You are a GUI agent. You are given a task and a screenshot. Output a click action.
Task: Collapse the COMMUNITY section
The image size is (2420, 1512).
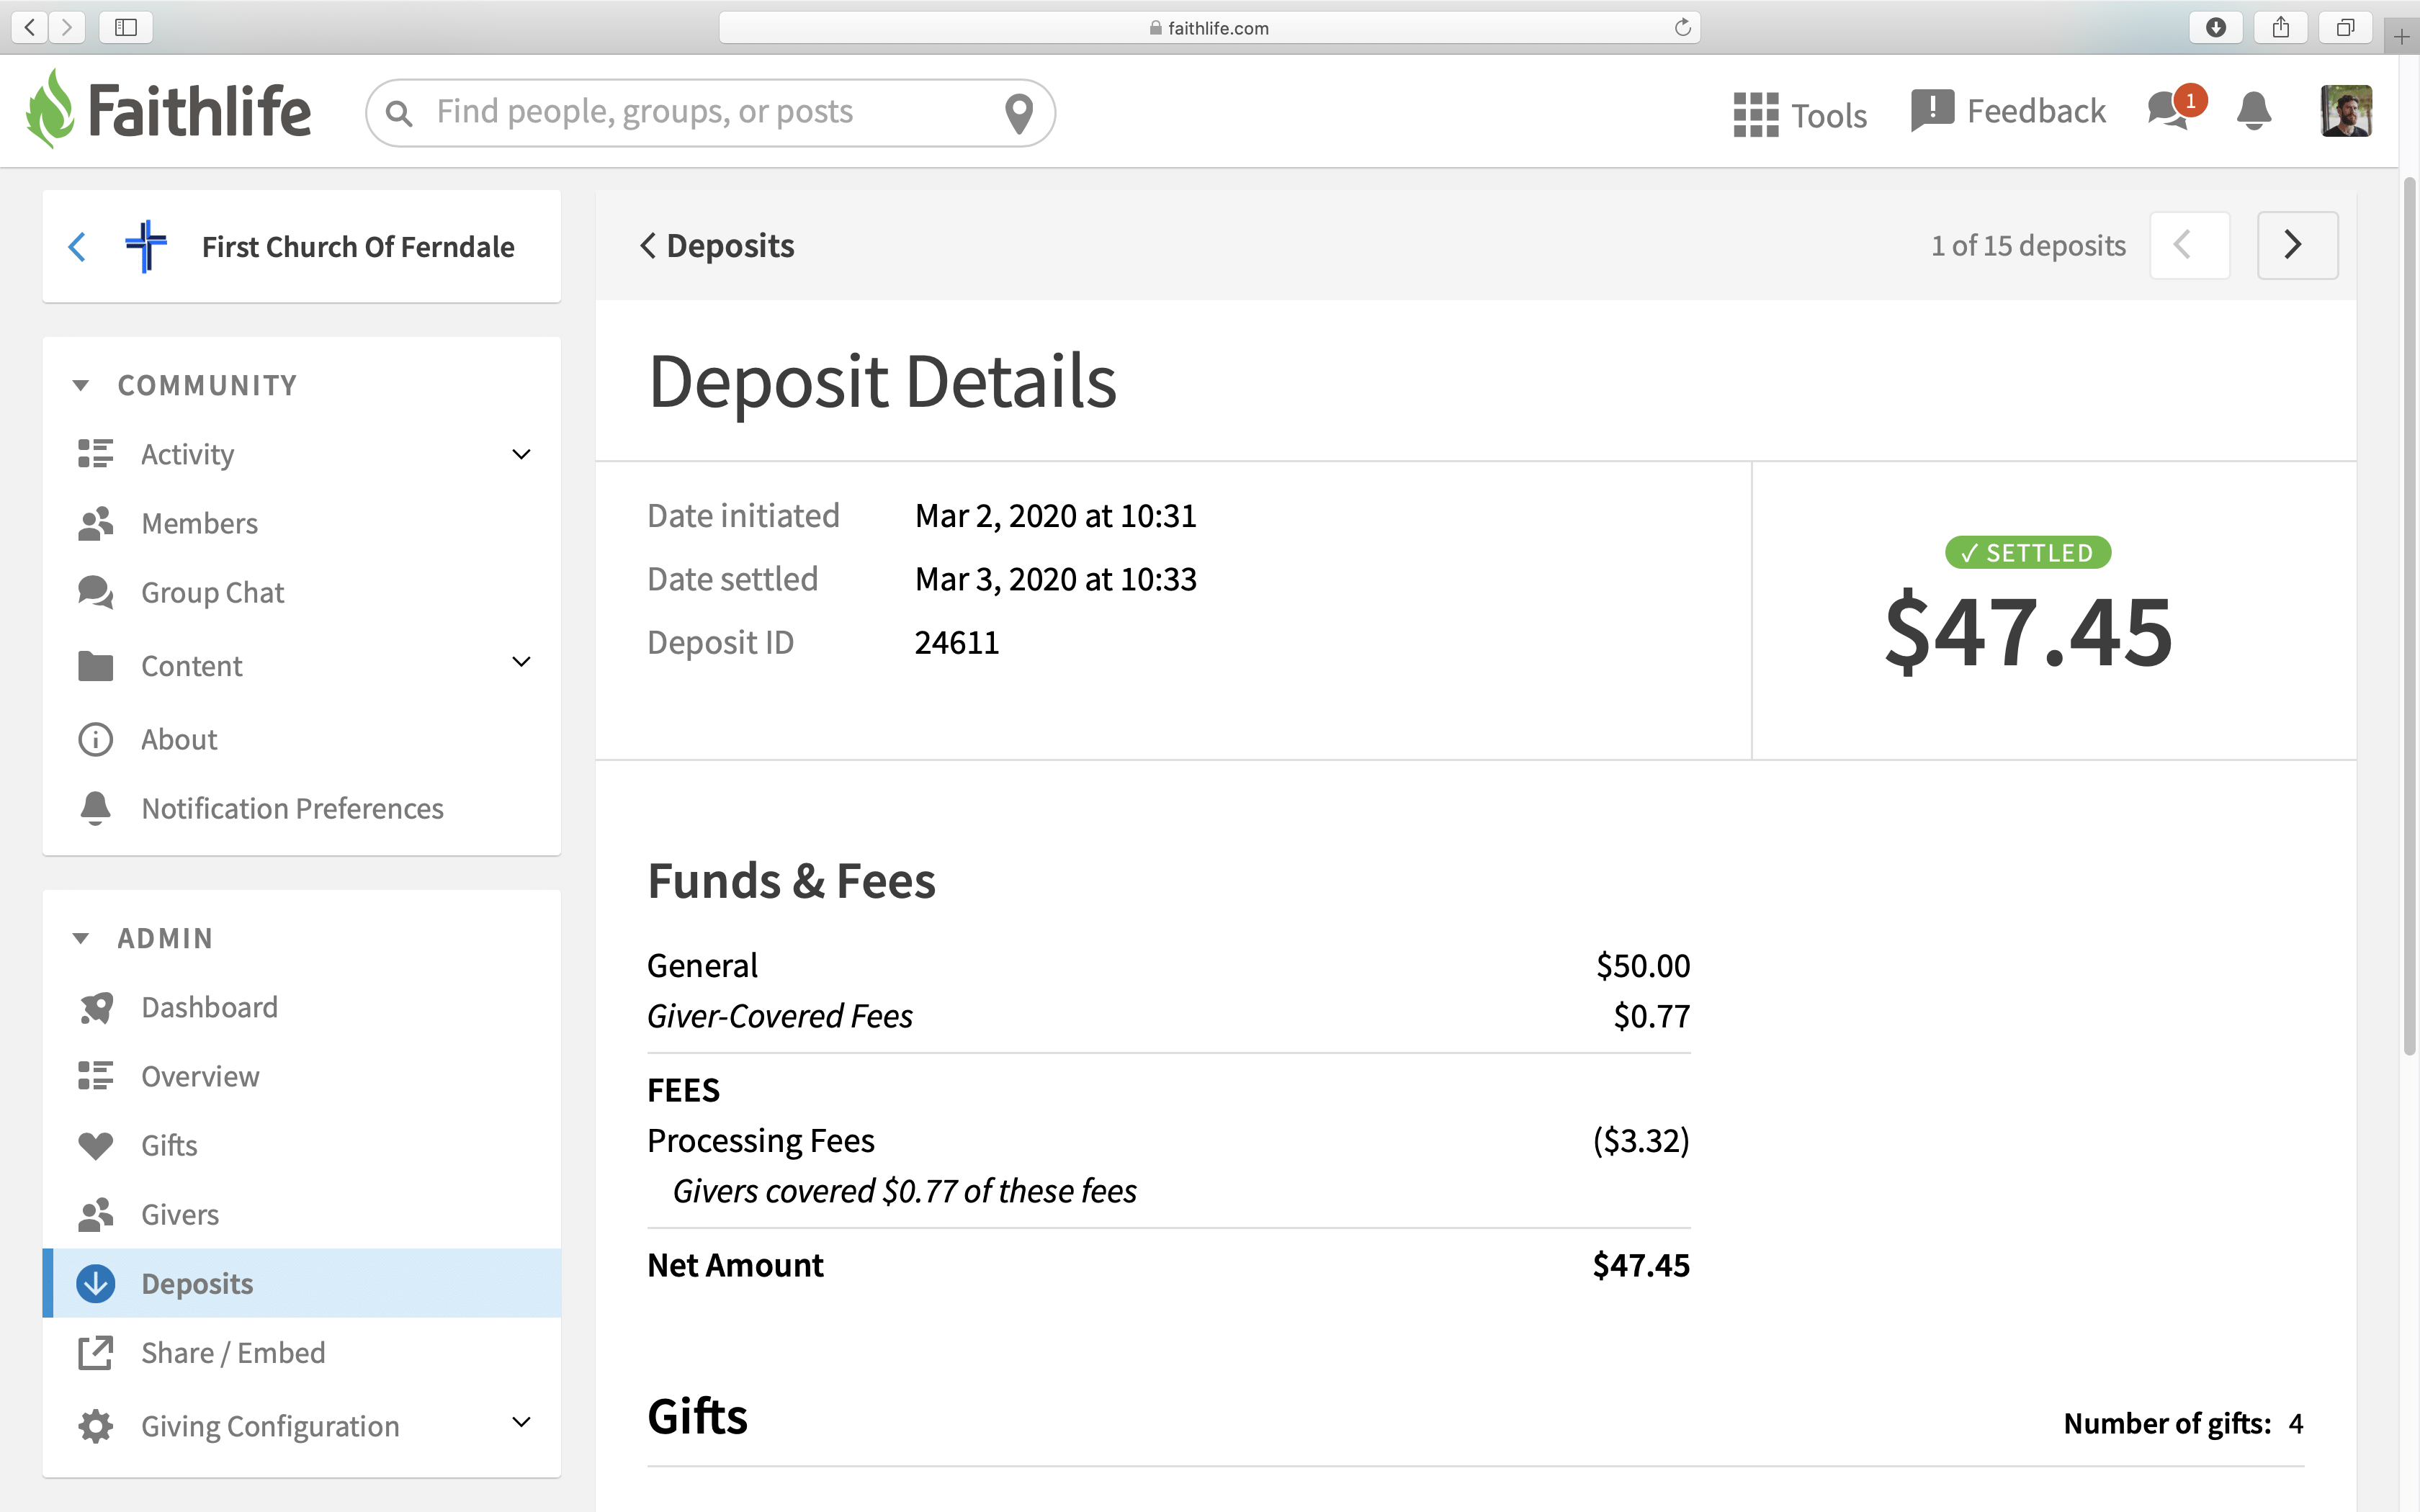tap(81, 386)
